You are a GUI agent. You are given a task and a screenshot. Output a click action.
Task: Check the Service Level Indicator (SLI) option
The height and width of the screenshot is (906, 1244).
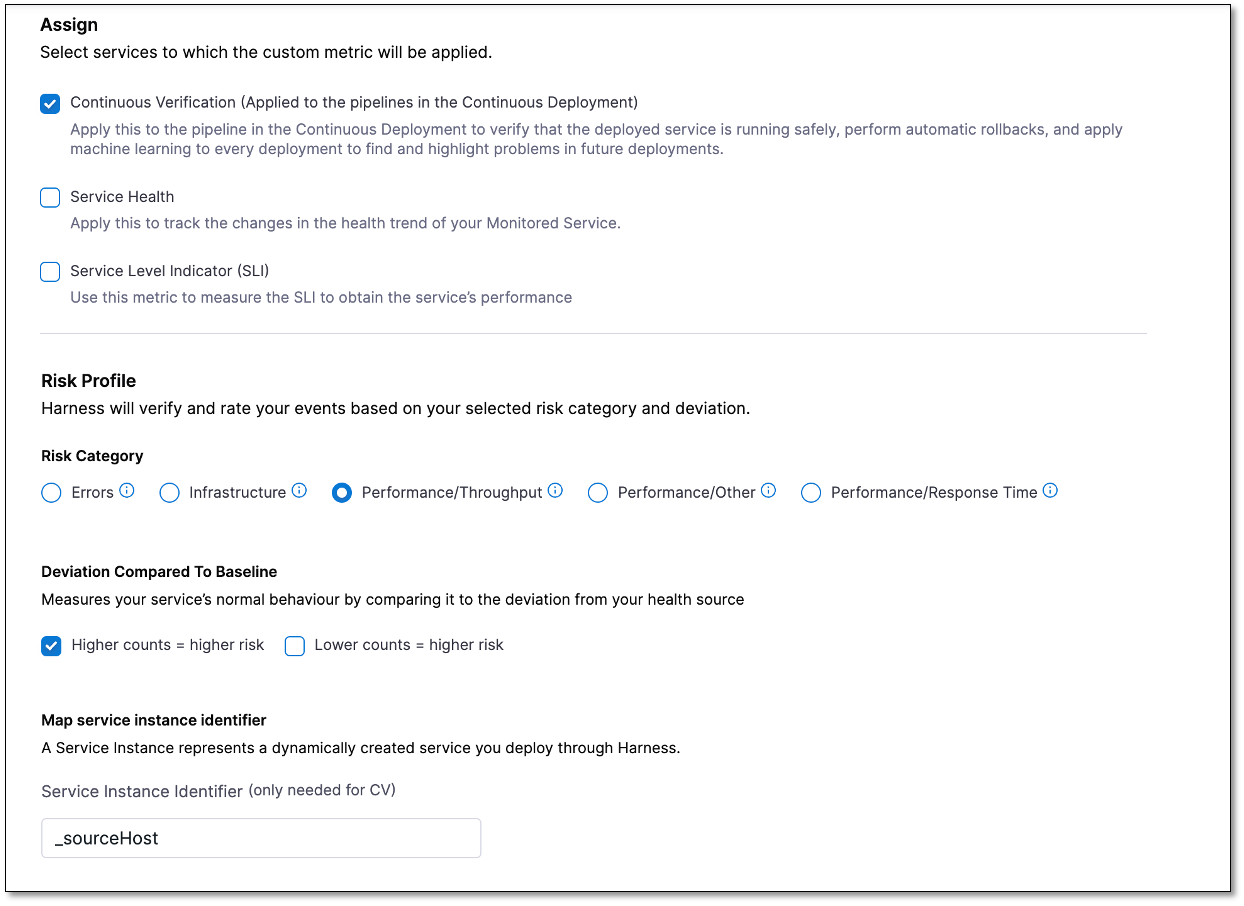tap(50, 271)
